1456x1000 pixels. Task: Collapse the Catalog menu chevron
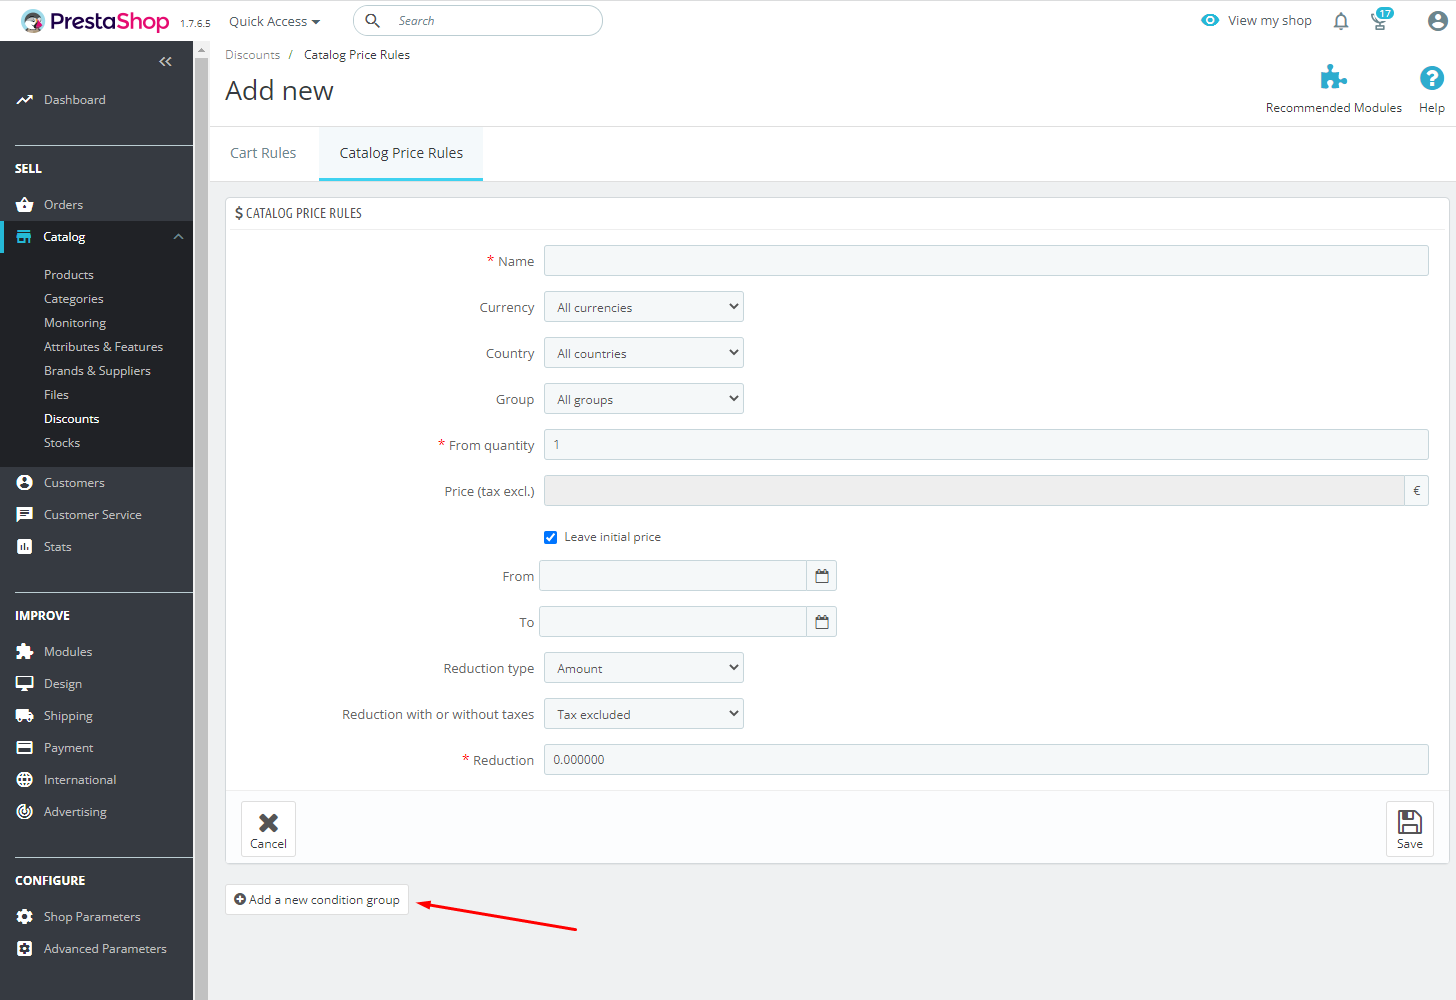178,237
